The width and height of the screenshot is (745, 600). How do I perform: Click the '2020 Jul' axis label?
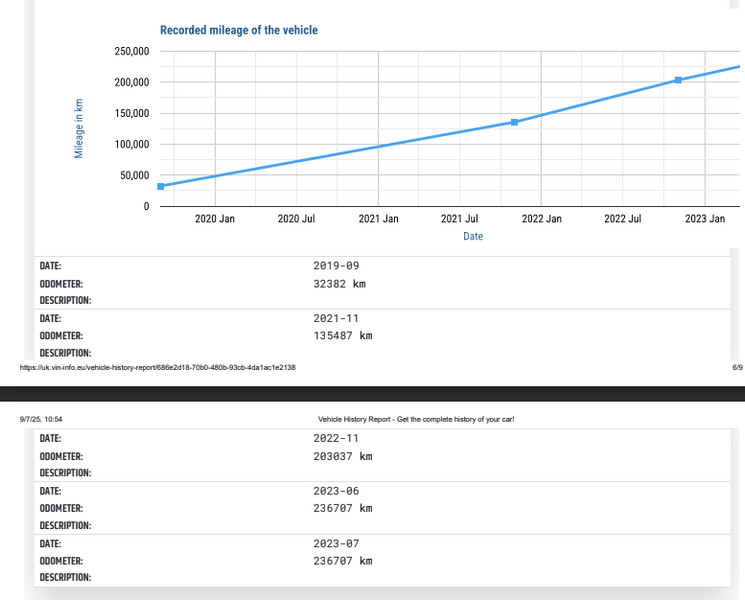(296, 219)
